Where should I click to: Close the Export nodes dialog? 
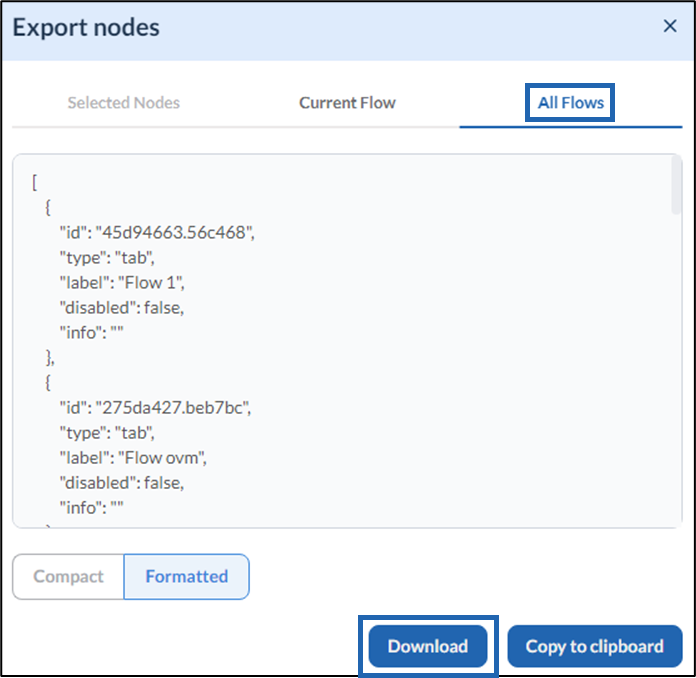[670, 26]
